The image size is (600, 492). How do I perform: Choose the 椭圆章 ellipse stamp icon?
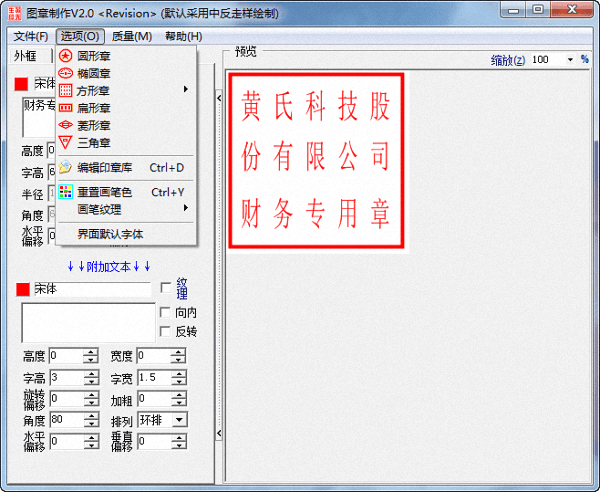66,73
